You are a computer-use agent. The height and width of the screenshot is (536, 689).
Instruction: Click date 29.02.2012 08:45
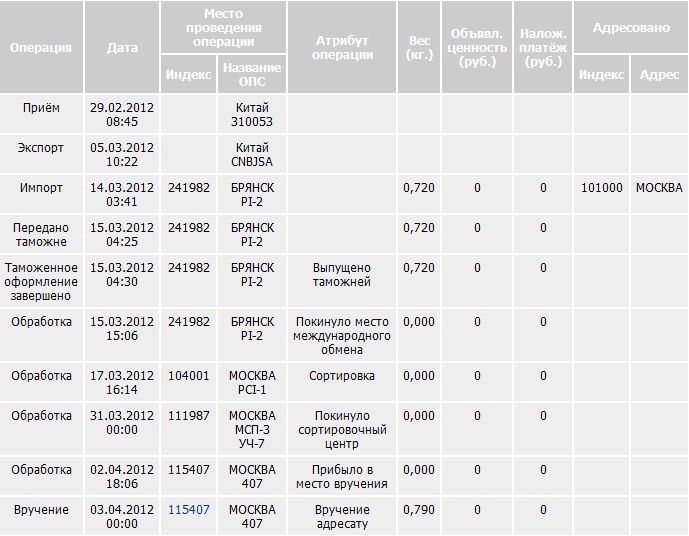122,115
